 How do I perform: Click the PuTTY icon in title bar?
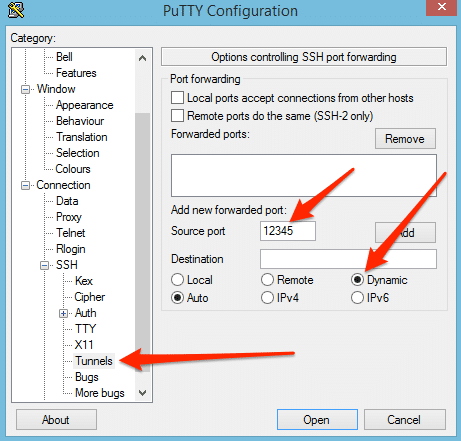click(x=16, y=10)
